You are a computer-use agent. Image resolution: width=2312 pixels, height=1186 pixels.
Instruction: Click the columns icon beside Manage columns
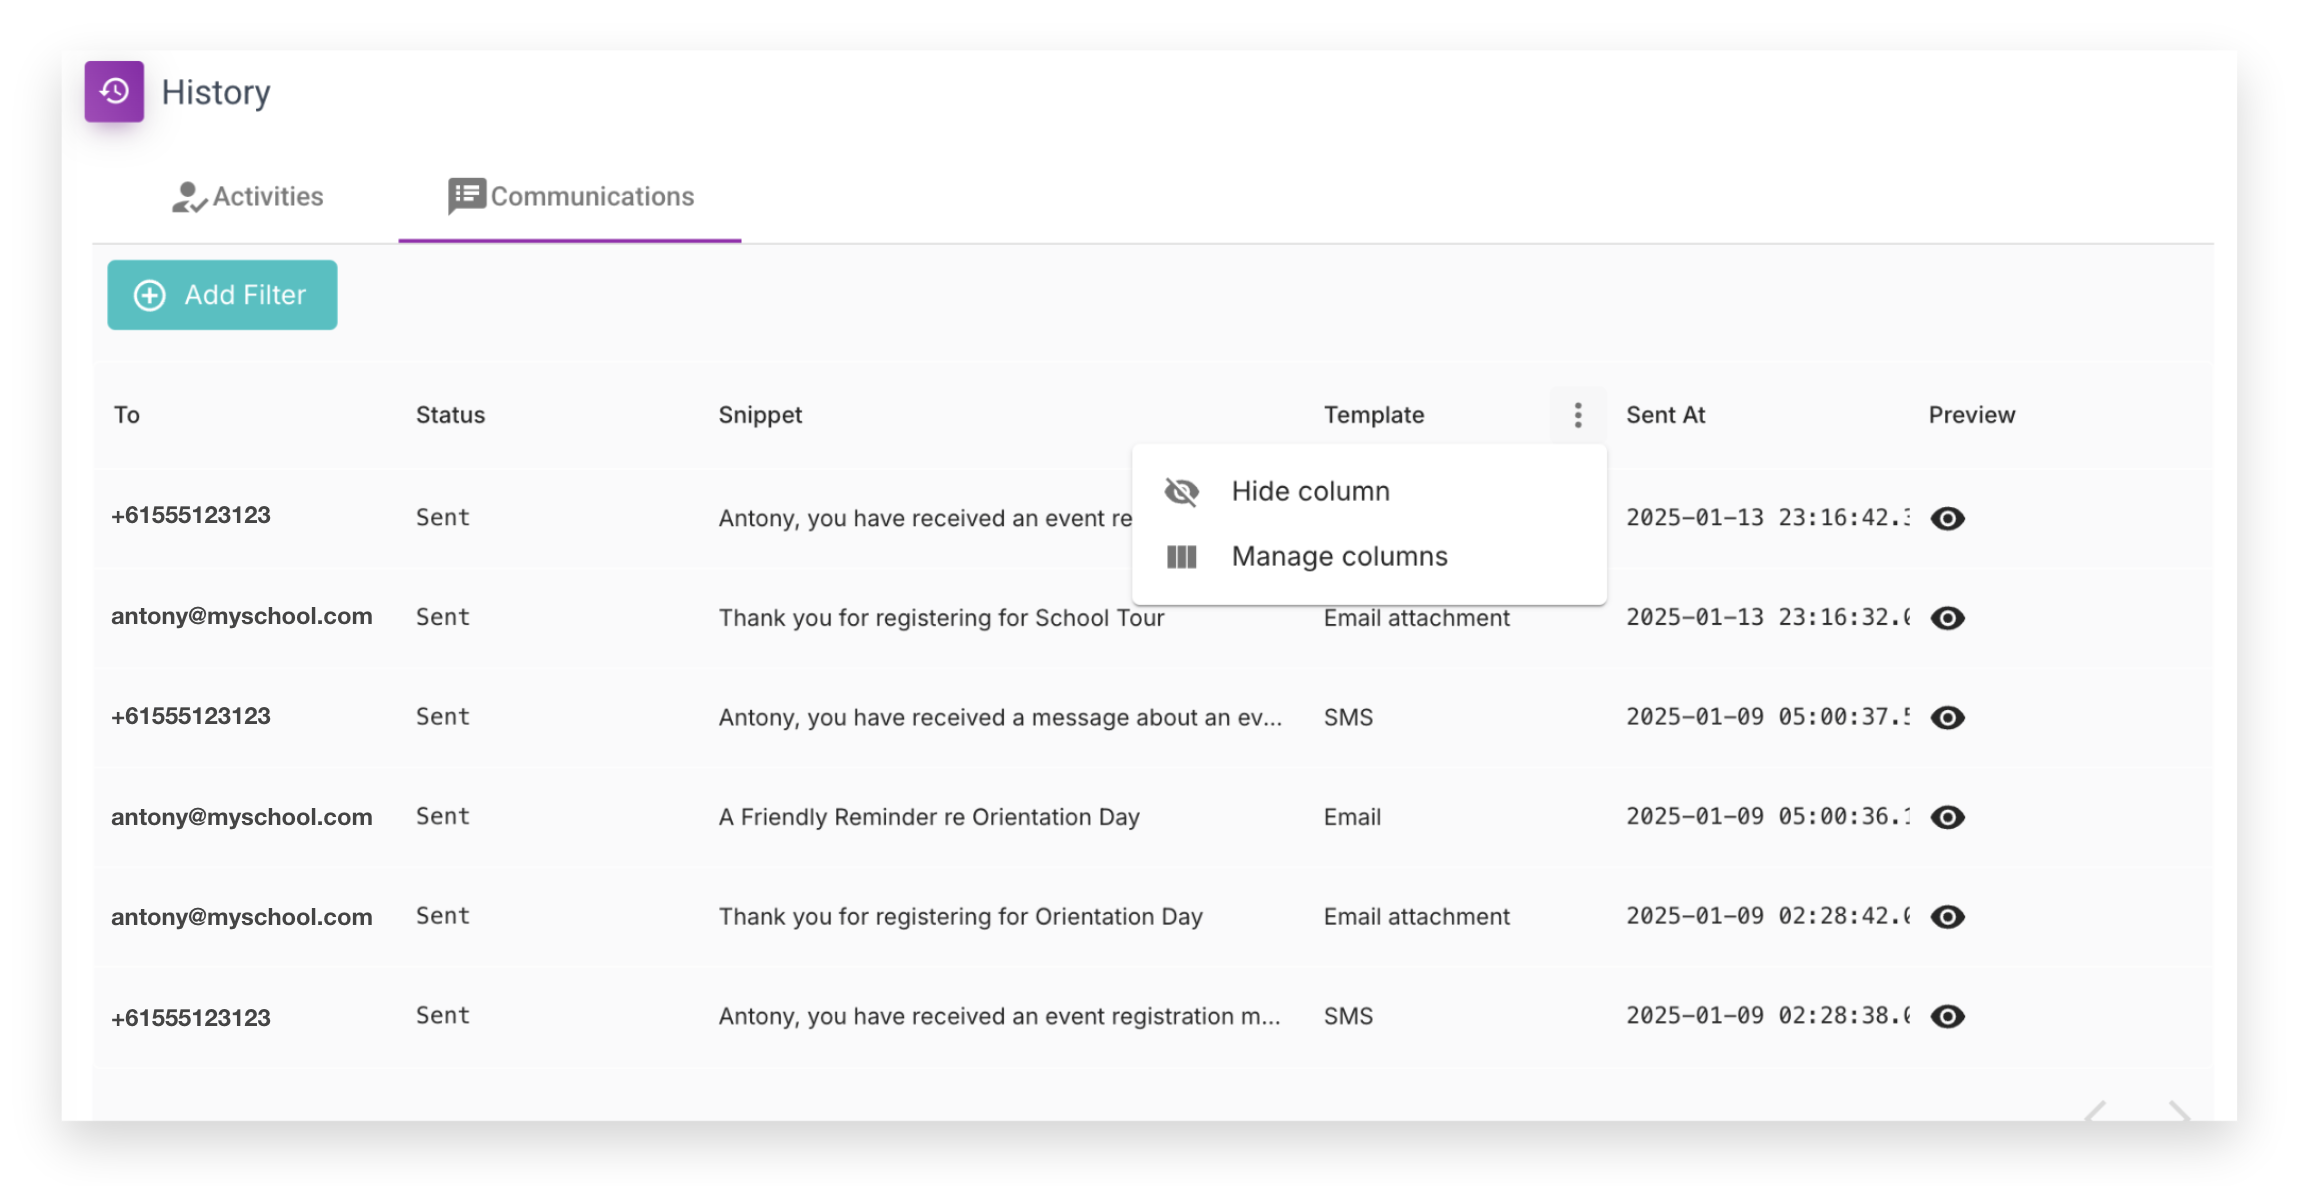1182,556
